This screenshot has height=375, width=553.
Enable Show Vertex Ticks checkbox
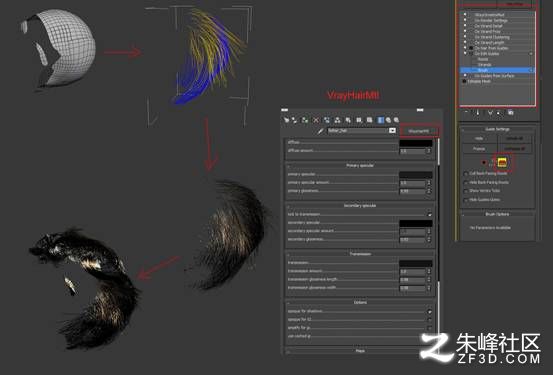pos(466,191)
